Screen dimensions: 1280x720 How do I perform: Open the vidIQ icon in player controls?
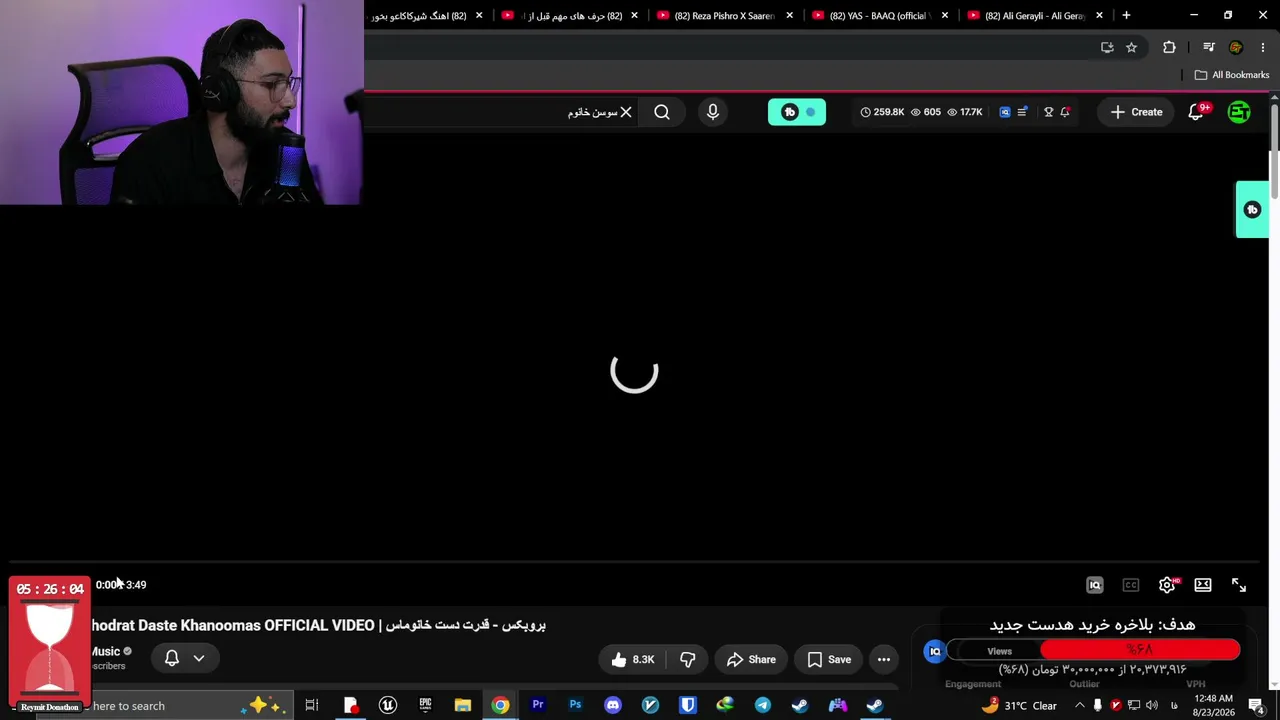coord(1095,585)
